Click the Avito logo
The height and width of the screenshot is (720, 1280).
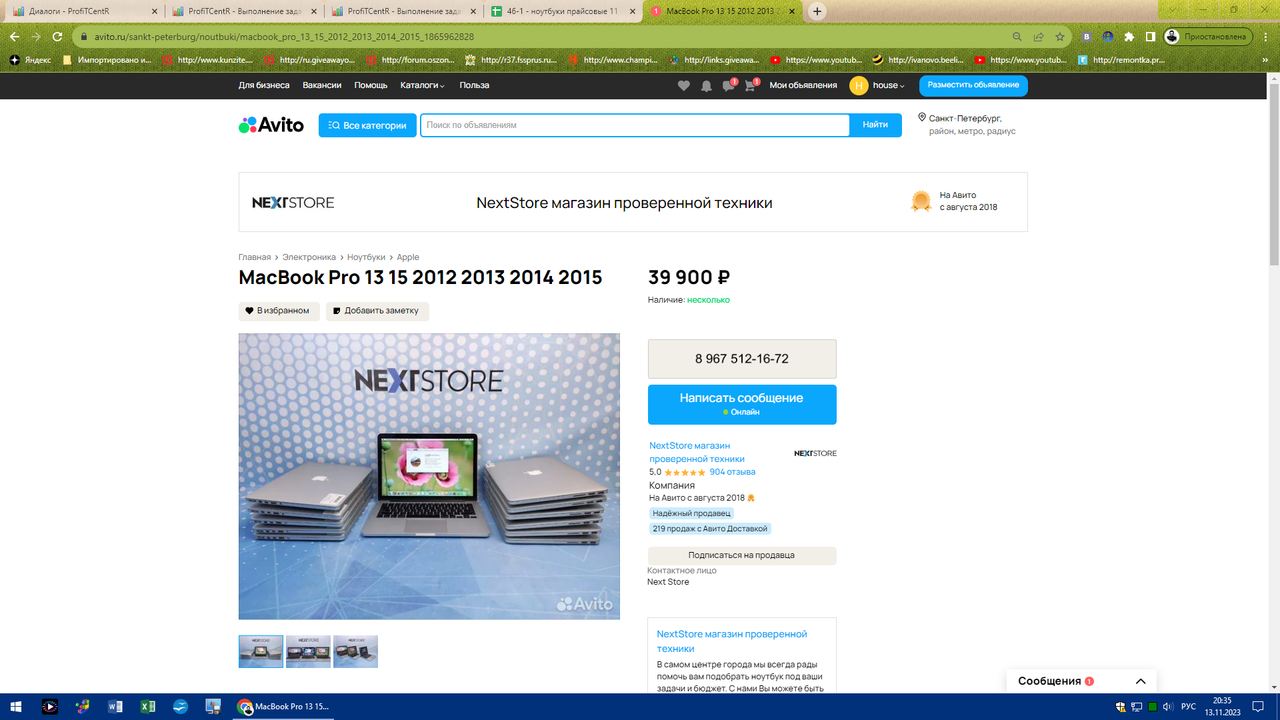click(x=271, y=125)
